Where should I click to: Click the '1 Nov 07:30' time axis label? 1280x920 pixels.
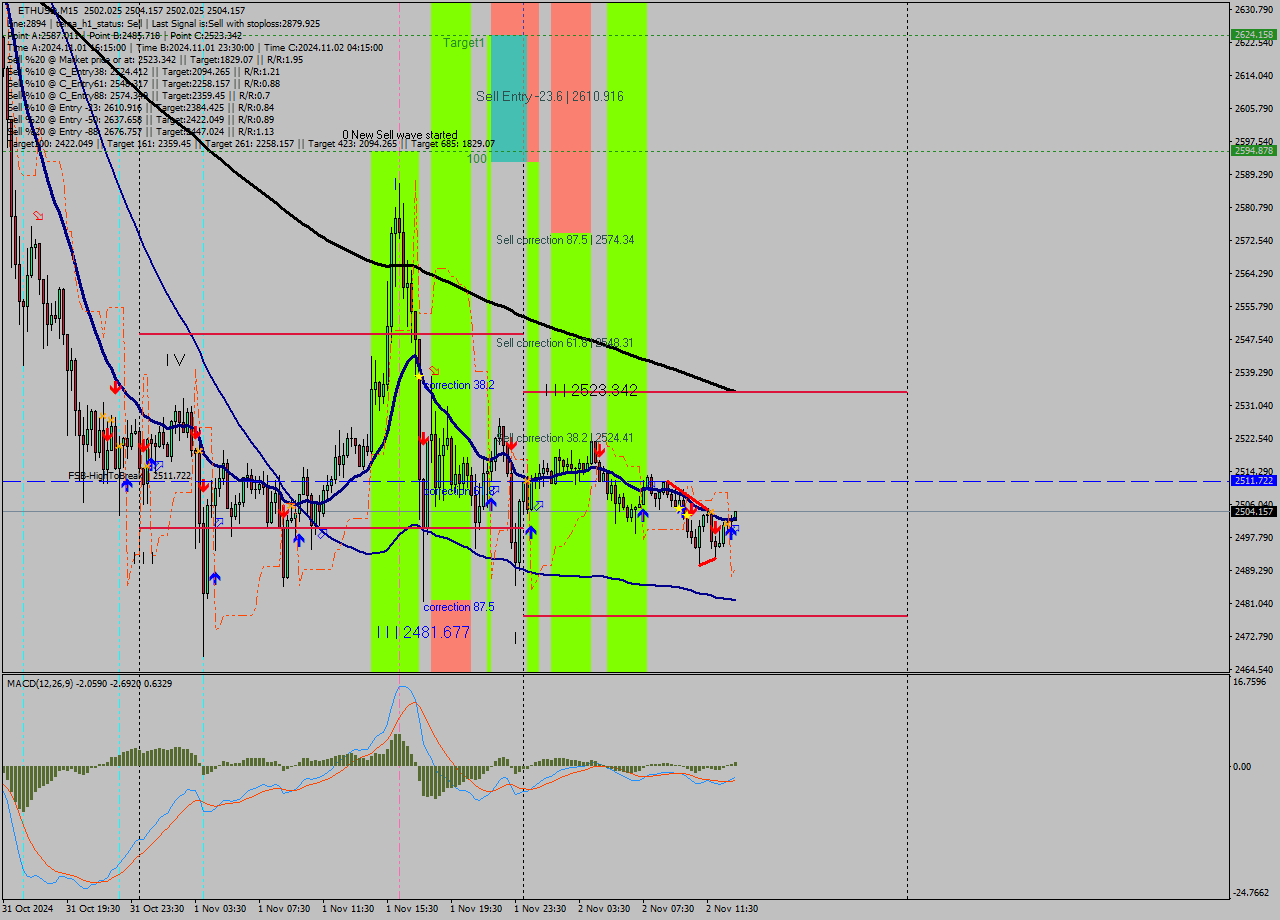pos(284,909)
